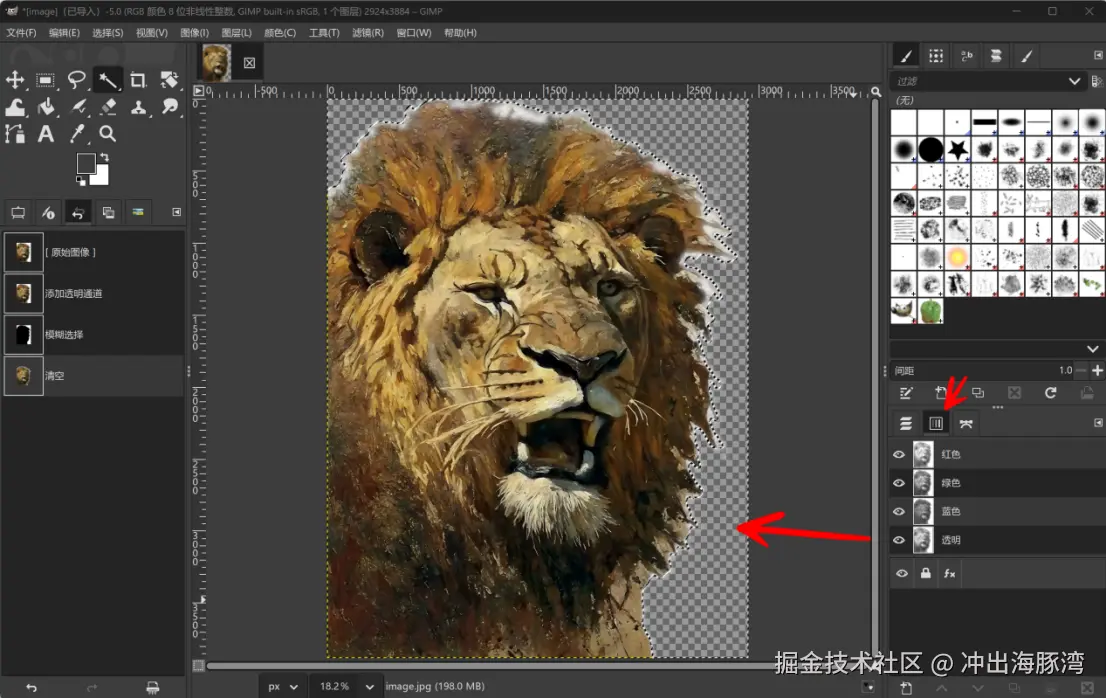Open the 编辑(E) menu

click(64, 32)
